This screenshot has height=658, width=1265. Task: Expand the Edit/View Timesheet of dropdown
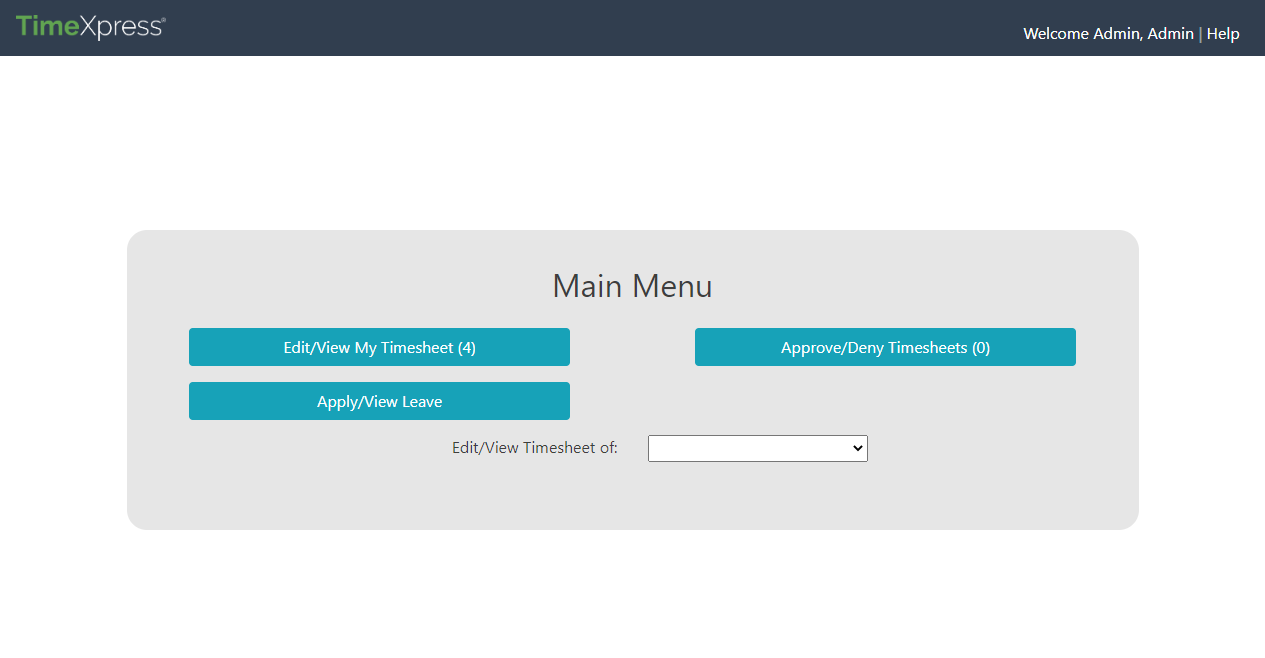[758, 448]
